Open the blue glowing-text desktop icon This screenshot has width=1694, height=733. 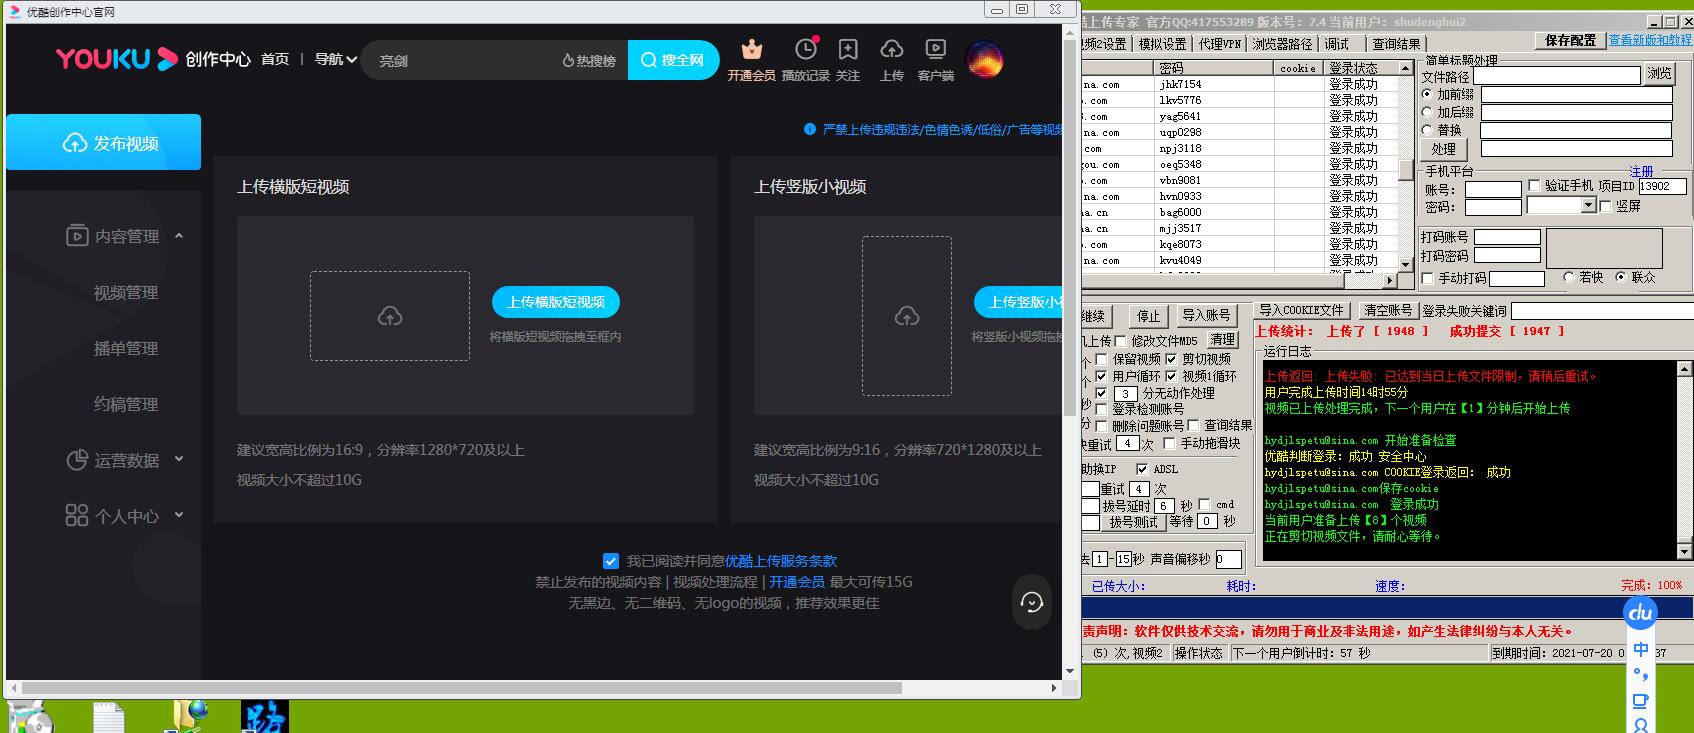pyautogui.click(x=265, y=716)
